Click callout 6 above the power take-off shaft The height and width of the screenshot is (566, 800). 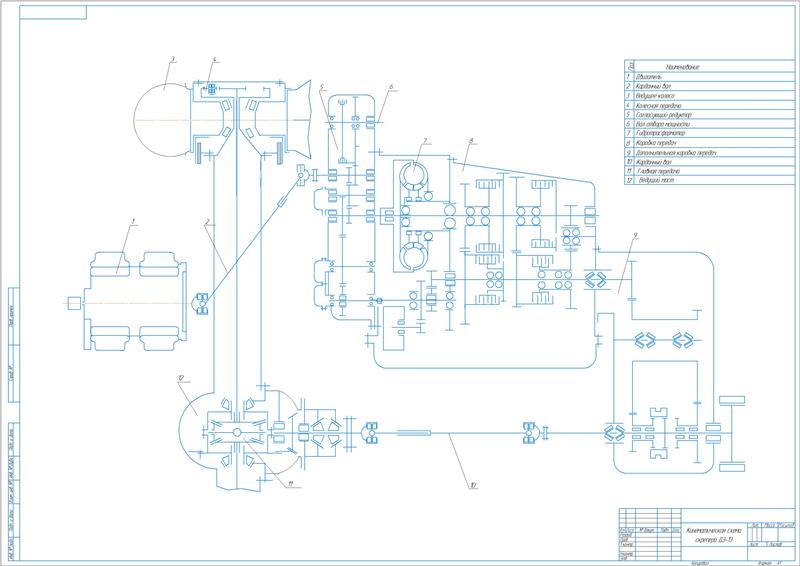pyautogui.click(x=391, y=87)
